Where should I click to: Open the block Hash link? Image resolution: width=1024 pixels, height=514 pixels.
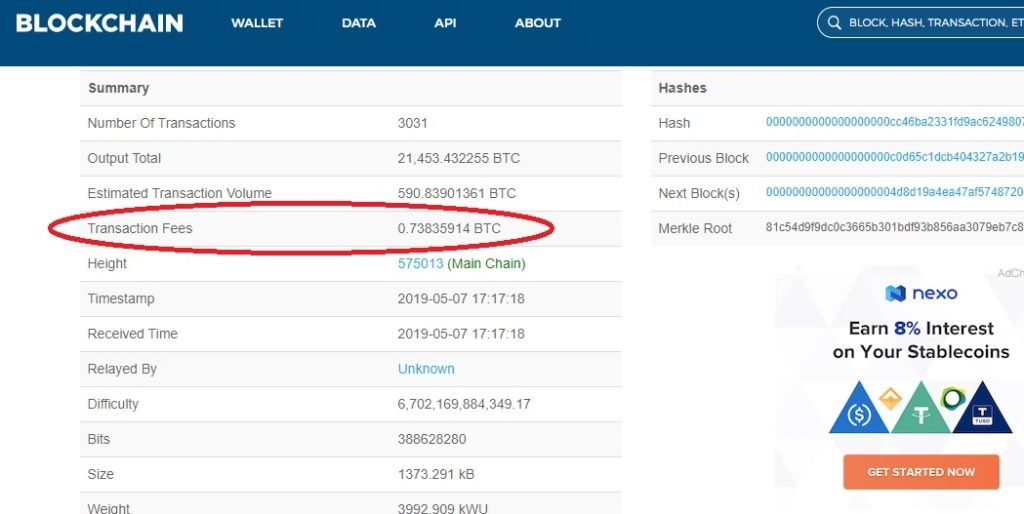[895, 123]
